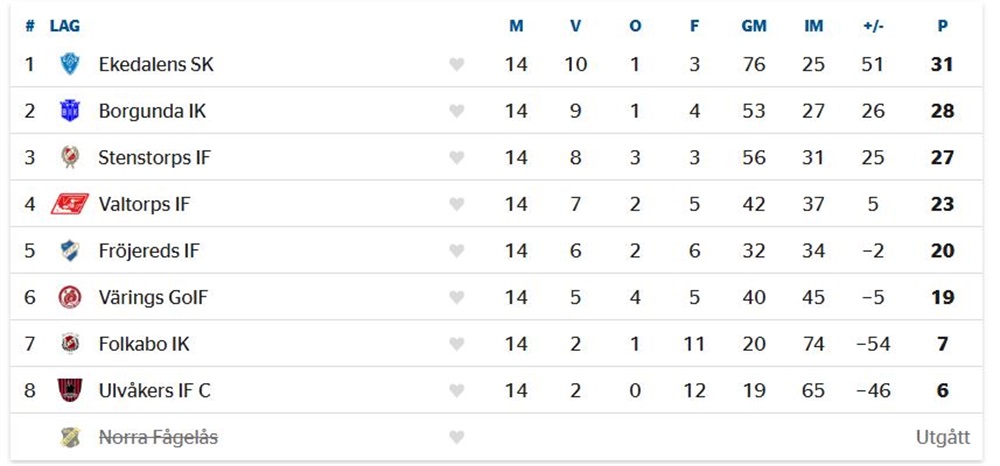Click the Värings GoIF club crest
Screen dimensions: 1000x466
click(x=70, y=297)
